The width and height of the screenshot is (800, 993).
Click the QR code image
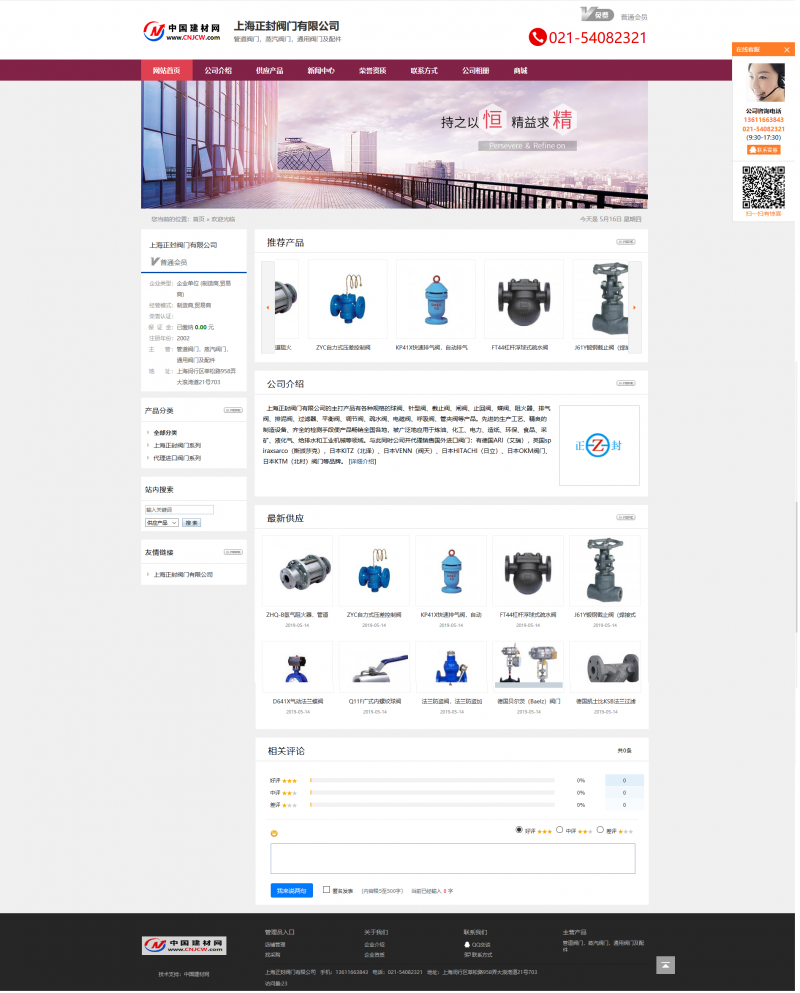(764, 187)
